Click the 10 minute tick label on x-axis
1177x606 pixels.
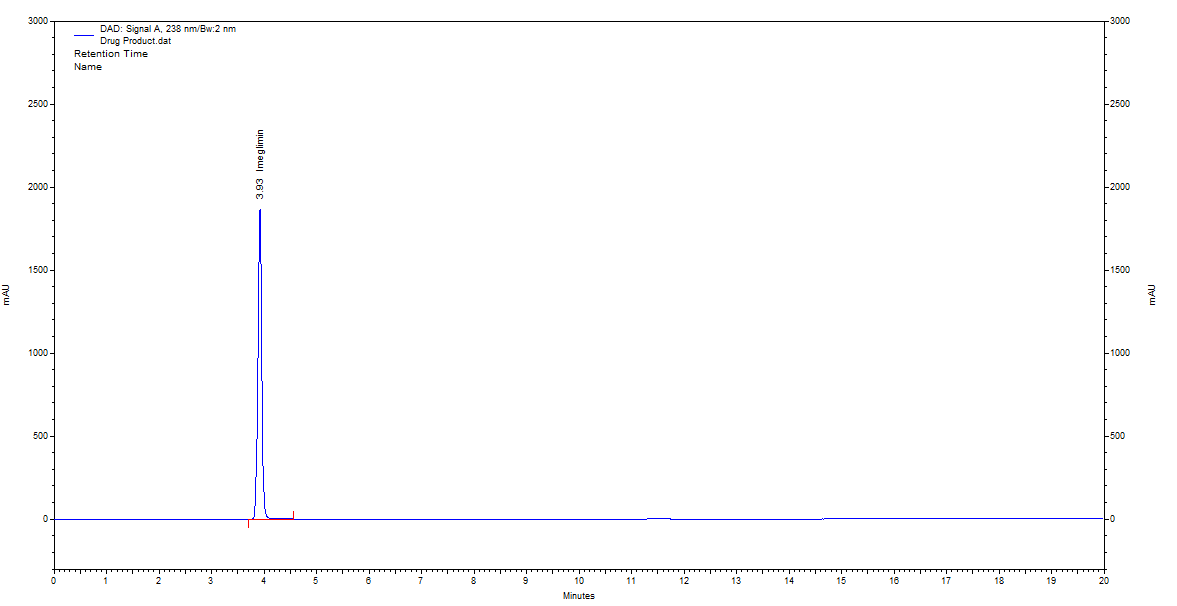[x=578, y=580]
